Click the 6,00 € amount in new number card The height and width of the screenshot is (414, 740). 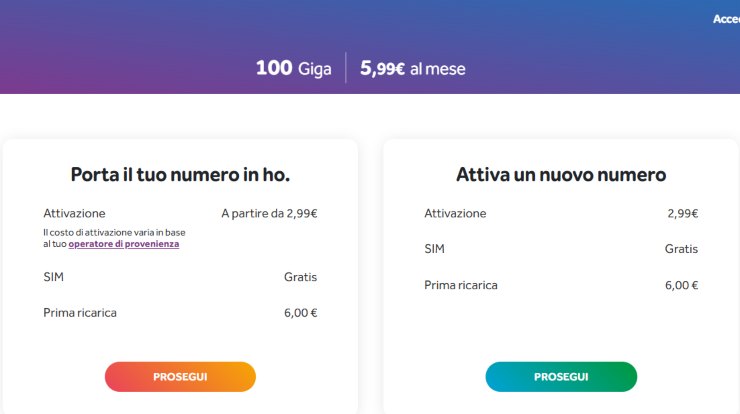point(681,285)
